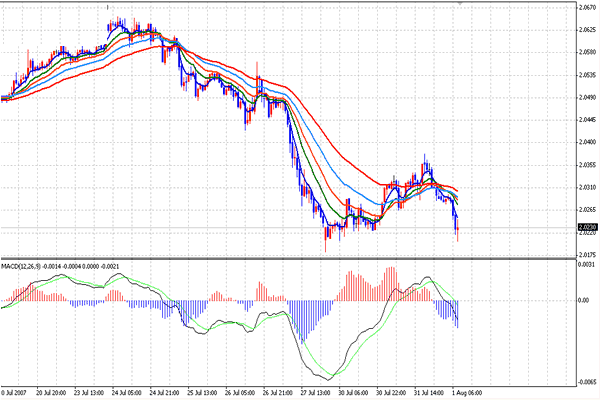This screenshot has width=600, height=400.
Task: Click the 2.0400 price axis label
Action: pos(588,142)
